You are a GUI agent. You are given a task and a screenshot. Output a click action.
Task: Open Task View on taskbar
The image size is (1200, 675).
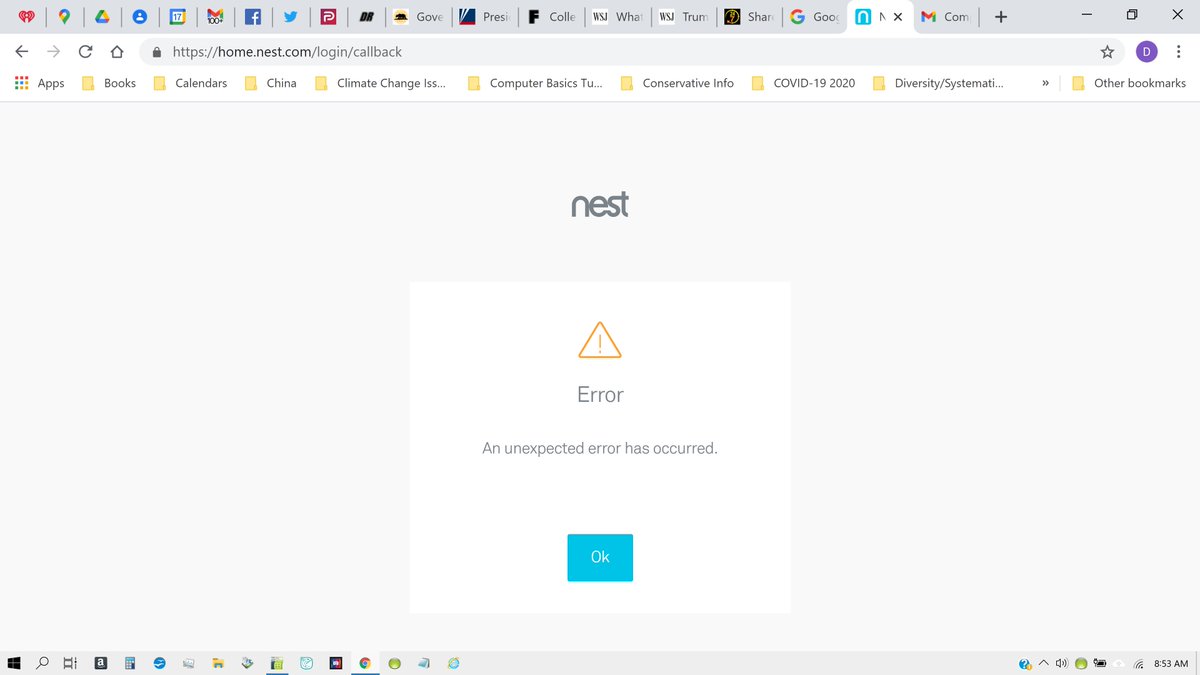point(70,662)
